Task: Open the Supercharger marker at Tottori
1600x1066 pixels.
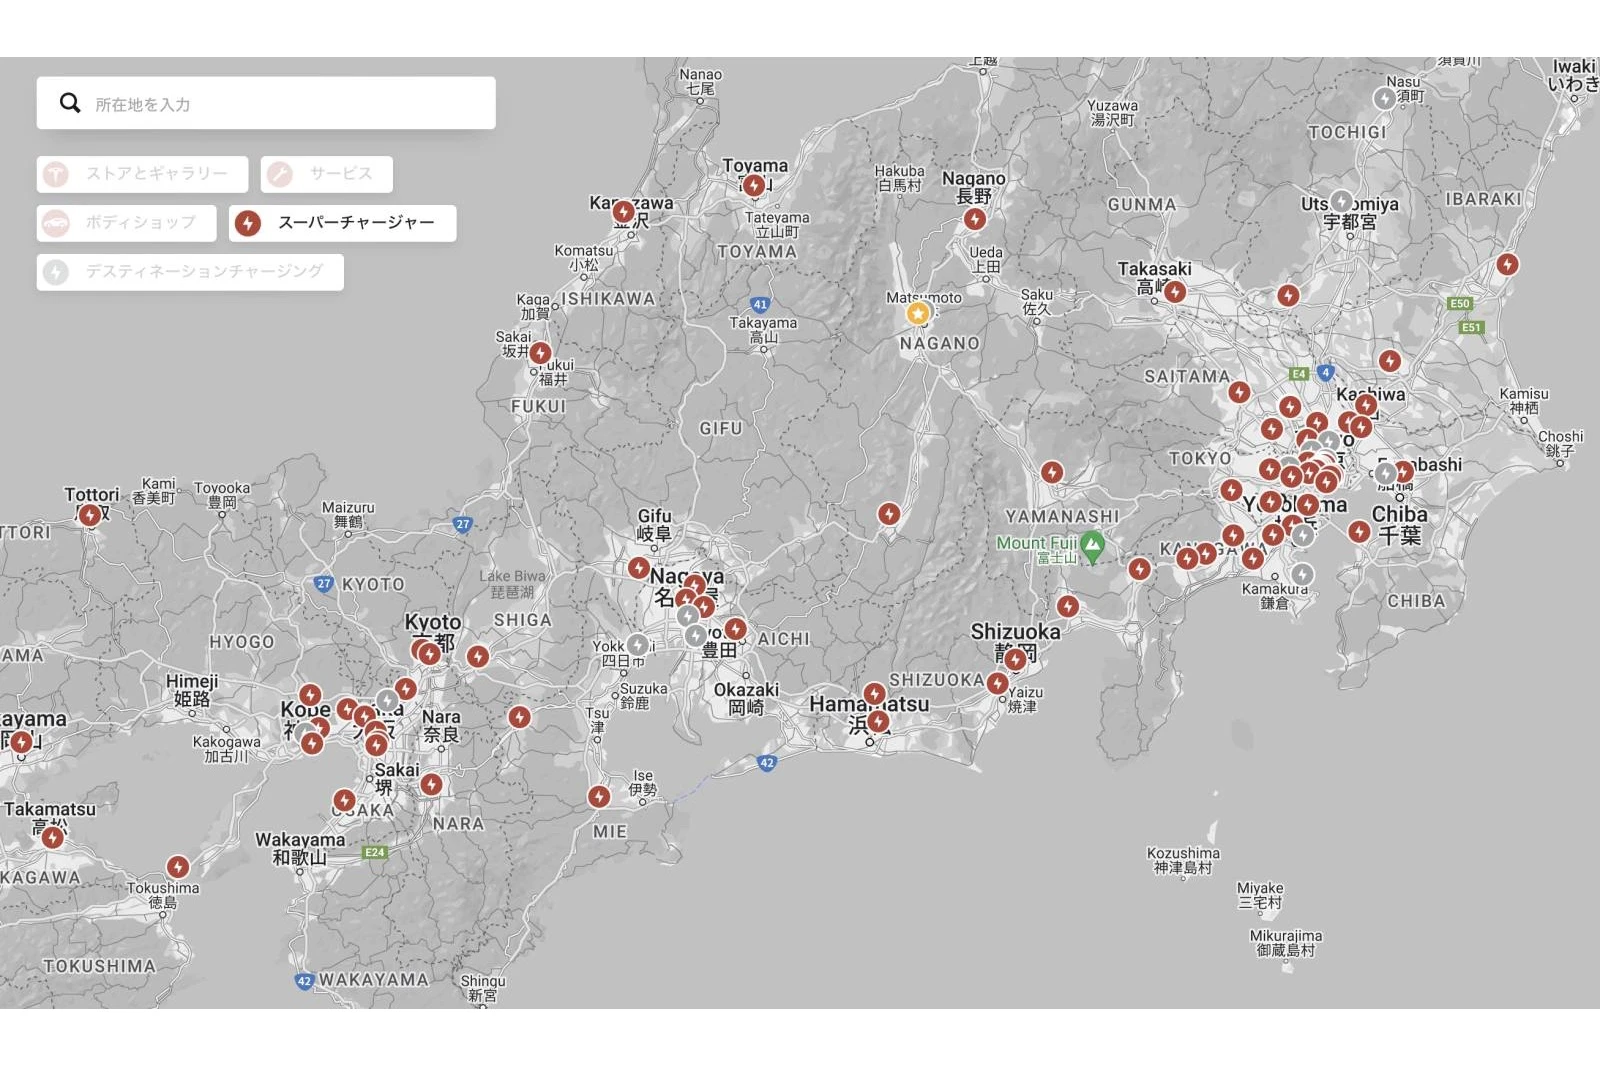Action: (90, 515)
